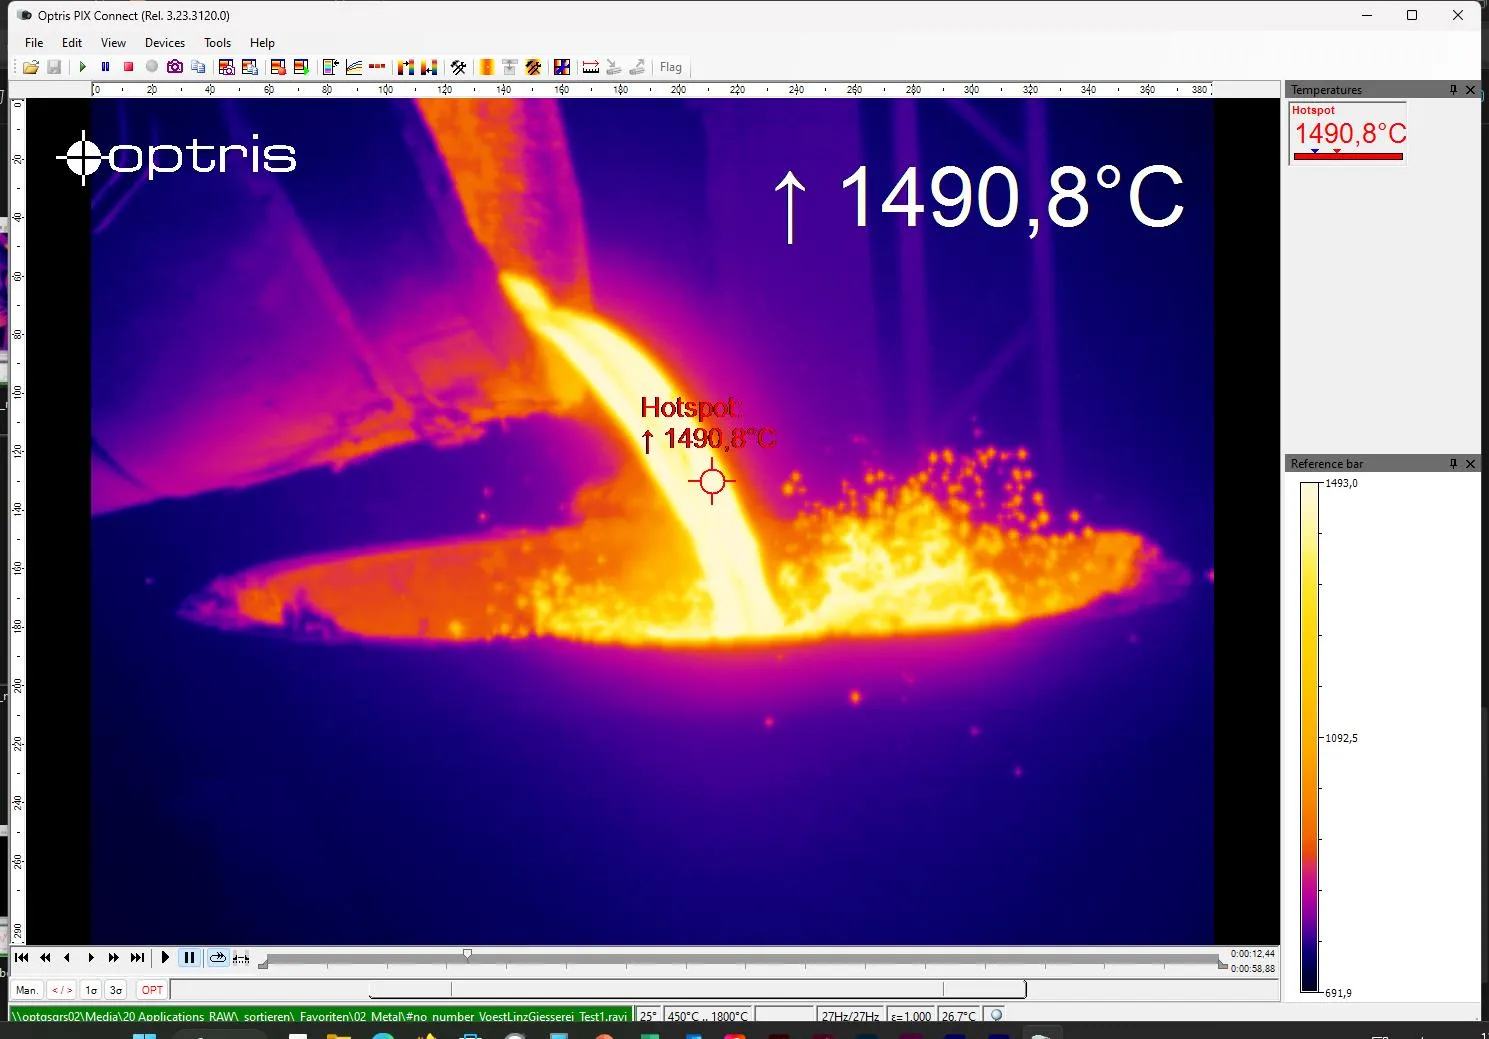Toggle the Pause button in playback bar
The width and height of the screenshot is (1489, 1039).
pyautogui.click(x=189, y=957)
